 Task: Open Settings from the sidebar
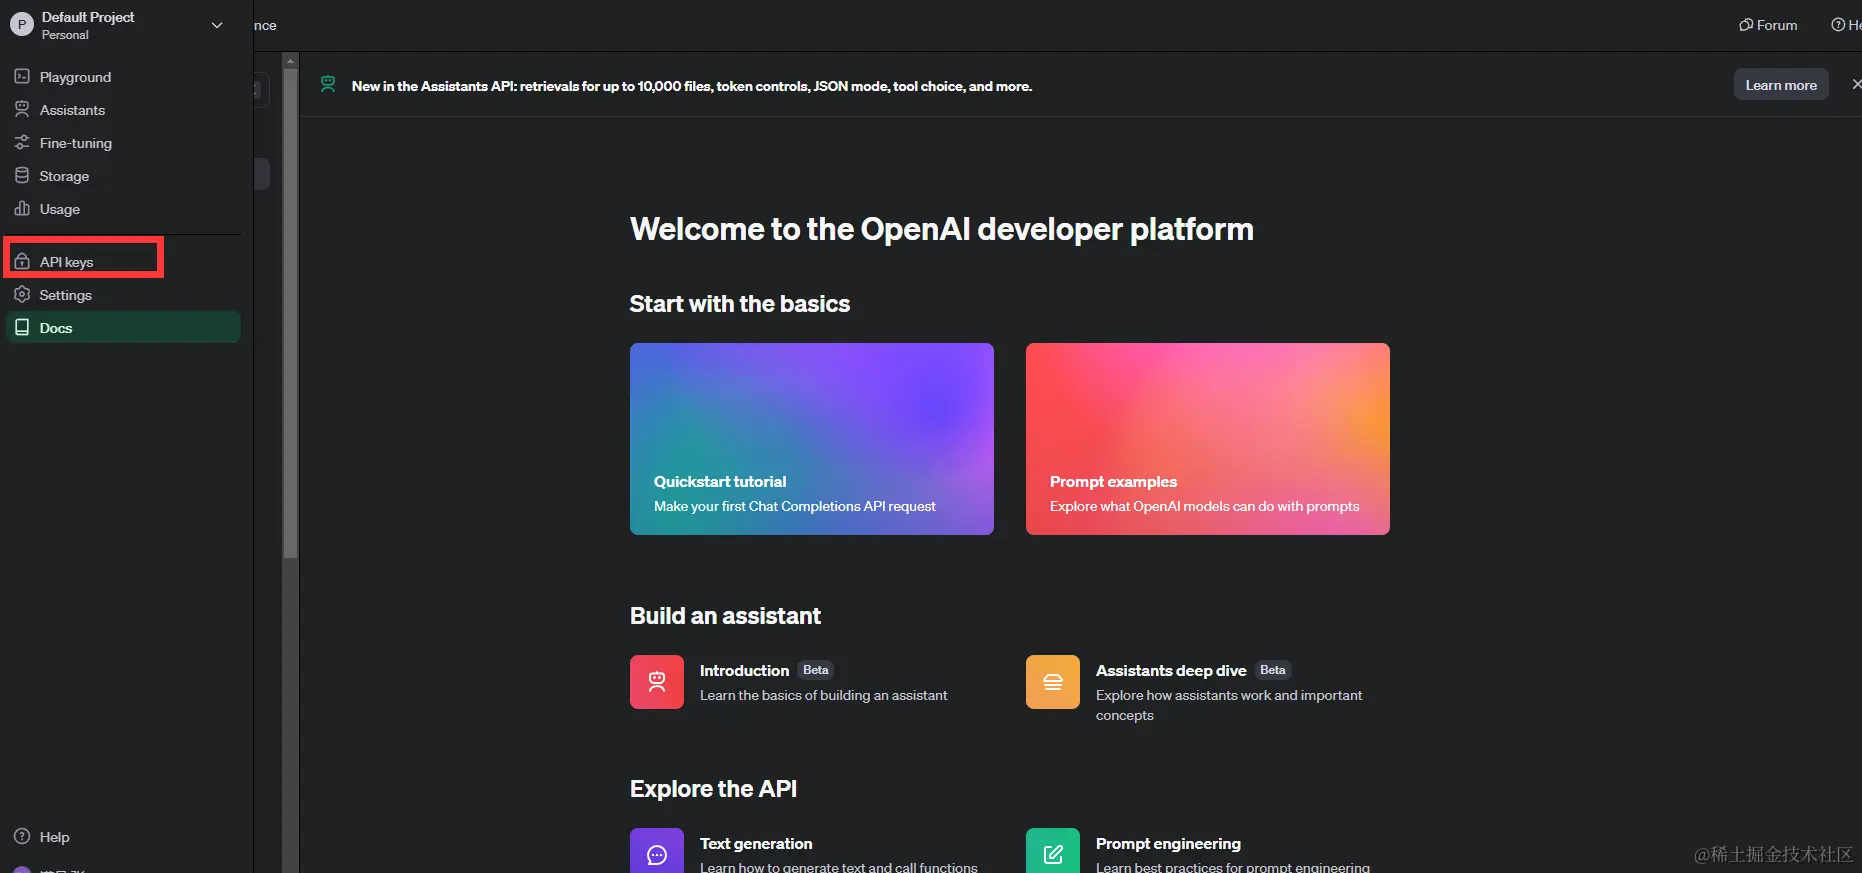click(x=123, y=295)
